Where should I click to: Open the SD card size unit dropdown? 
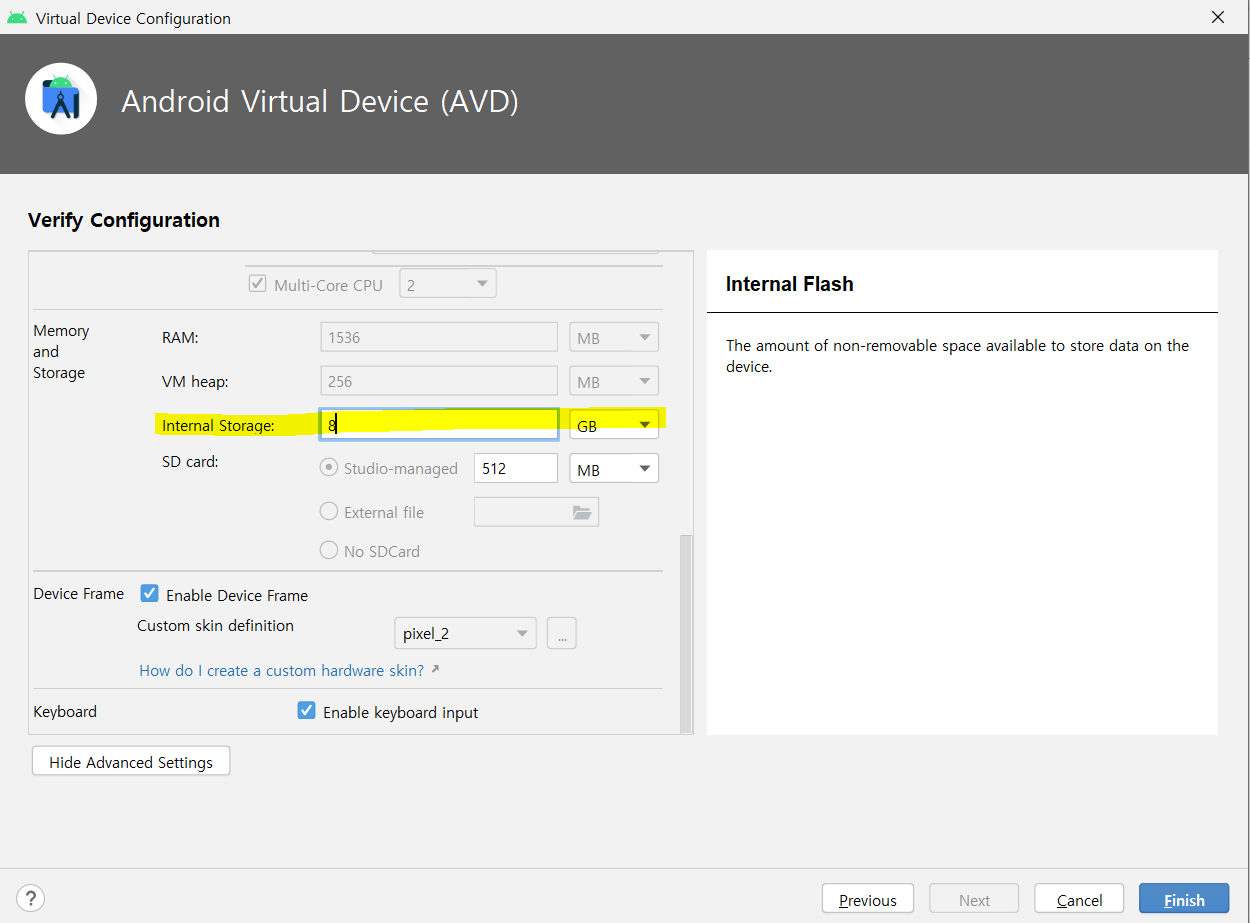[x=614, y=469]
